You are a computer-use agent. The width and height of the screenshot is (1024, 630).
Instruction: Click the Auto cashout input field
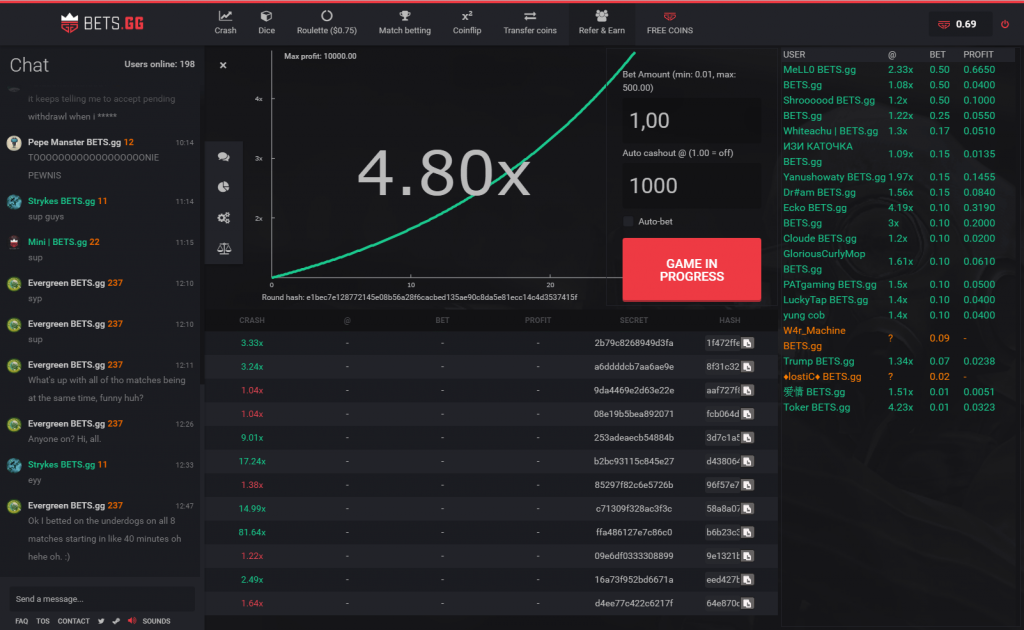click(691, 186)
